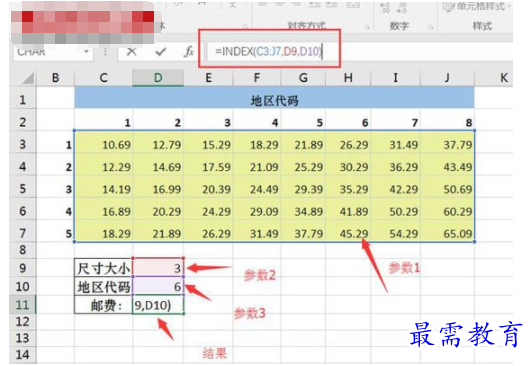Select column I header

[395, 78]
